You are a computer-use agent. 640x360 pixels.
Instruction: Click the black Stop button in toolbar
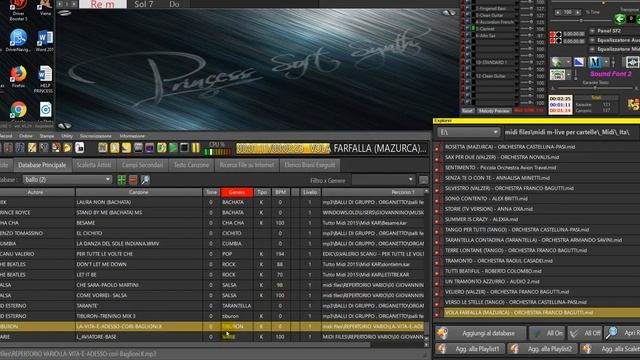point(184,147)
